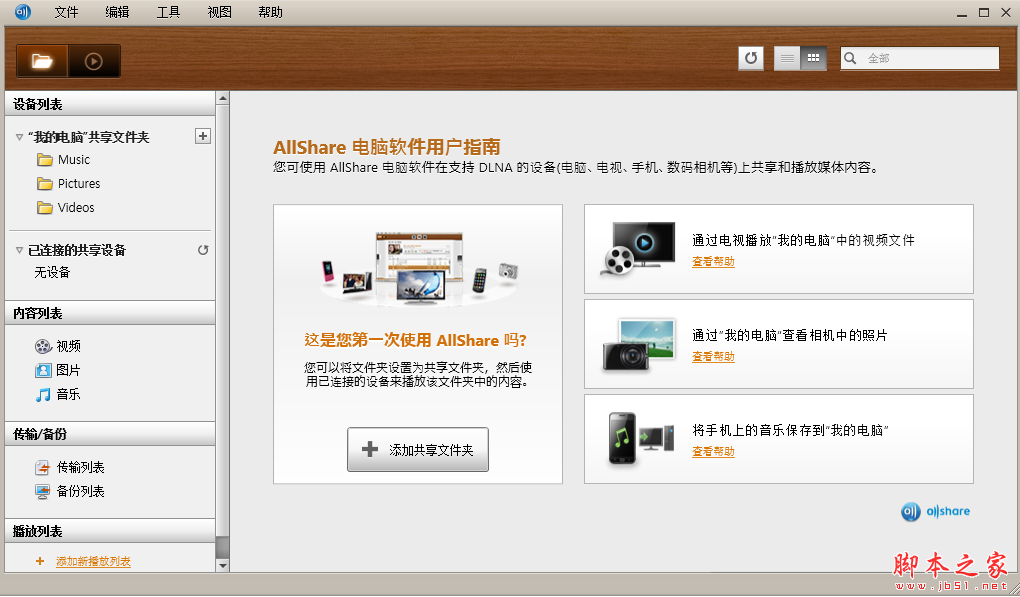Click the plus button to add shared folder
Screen dimensions: 1020x597
click(202, 134)
